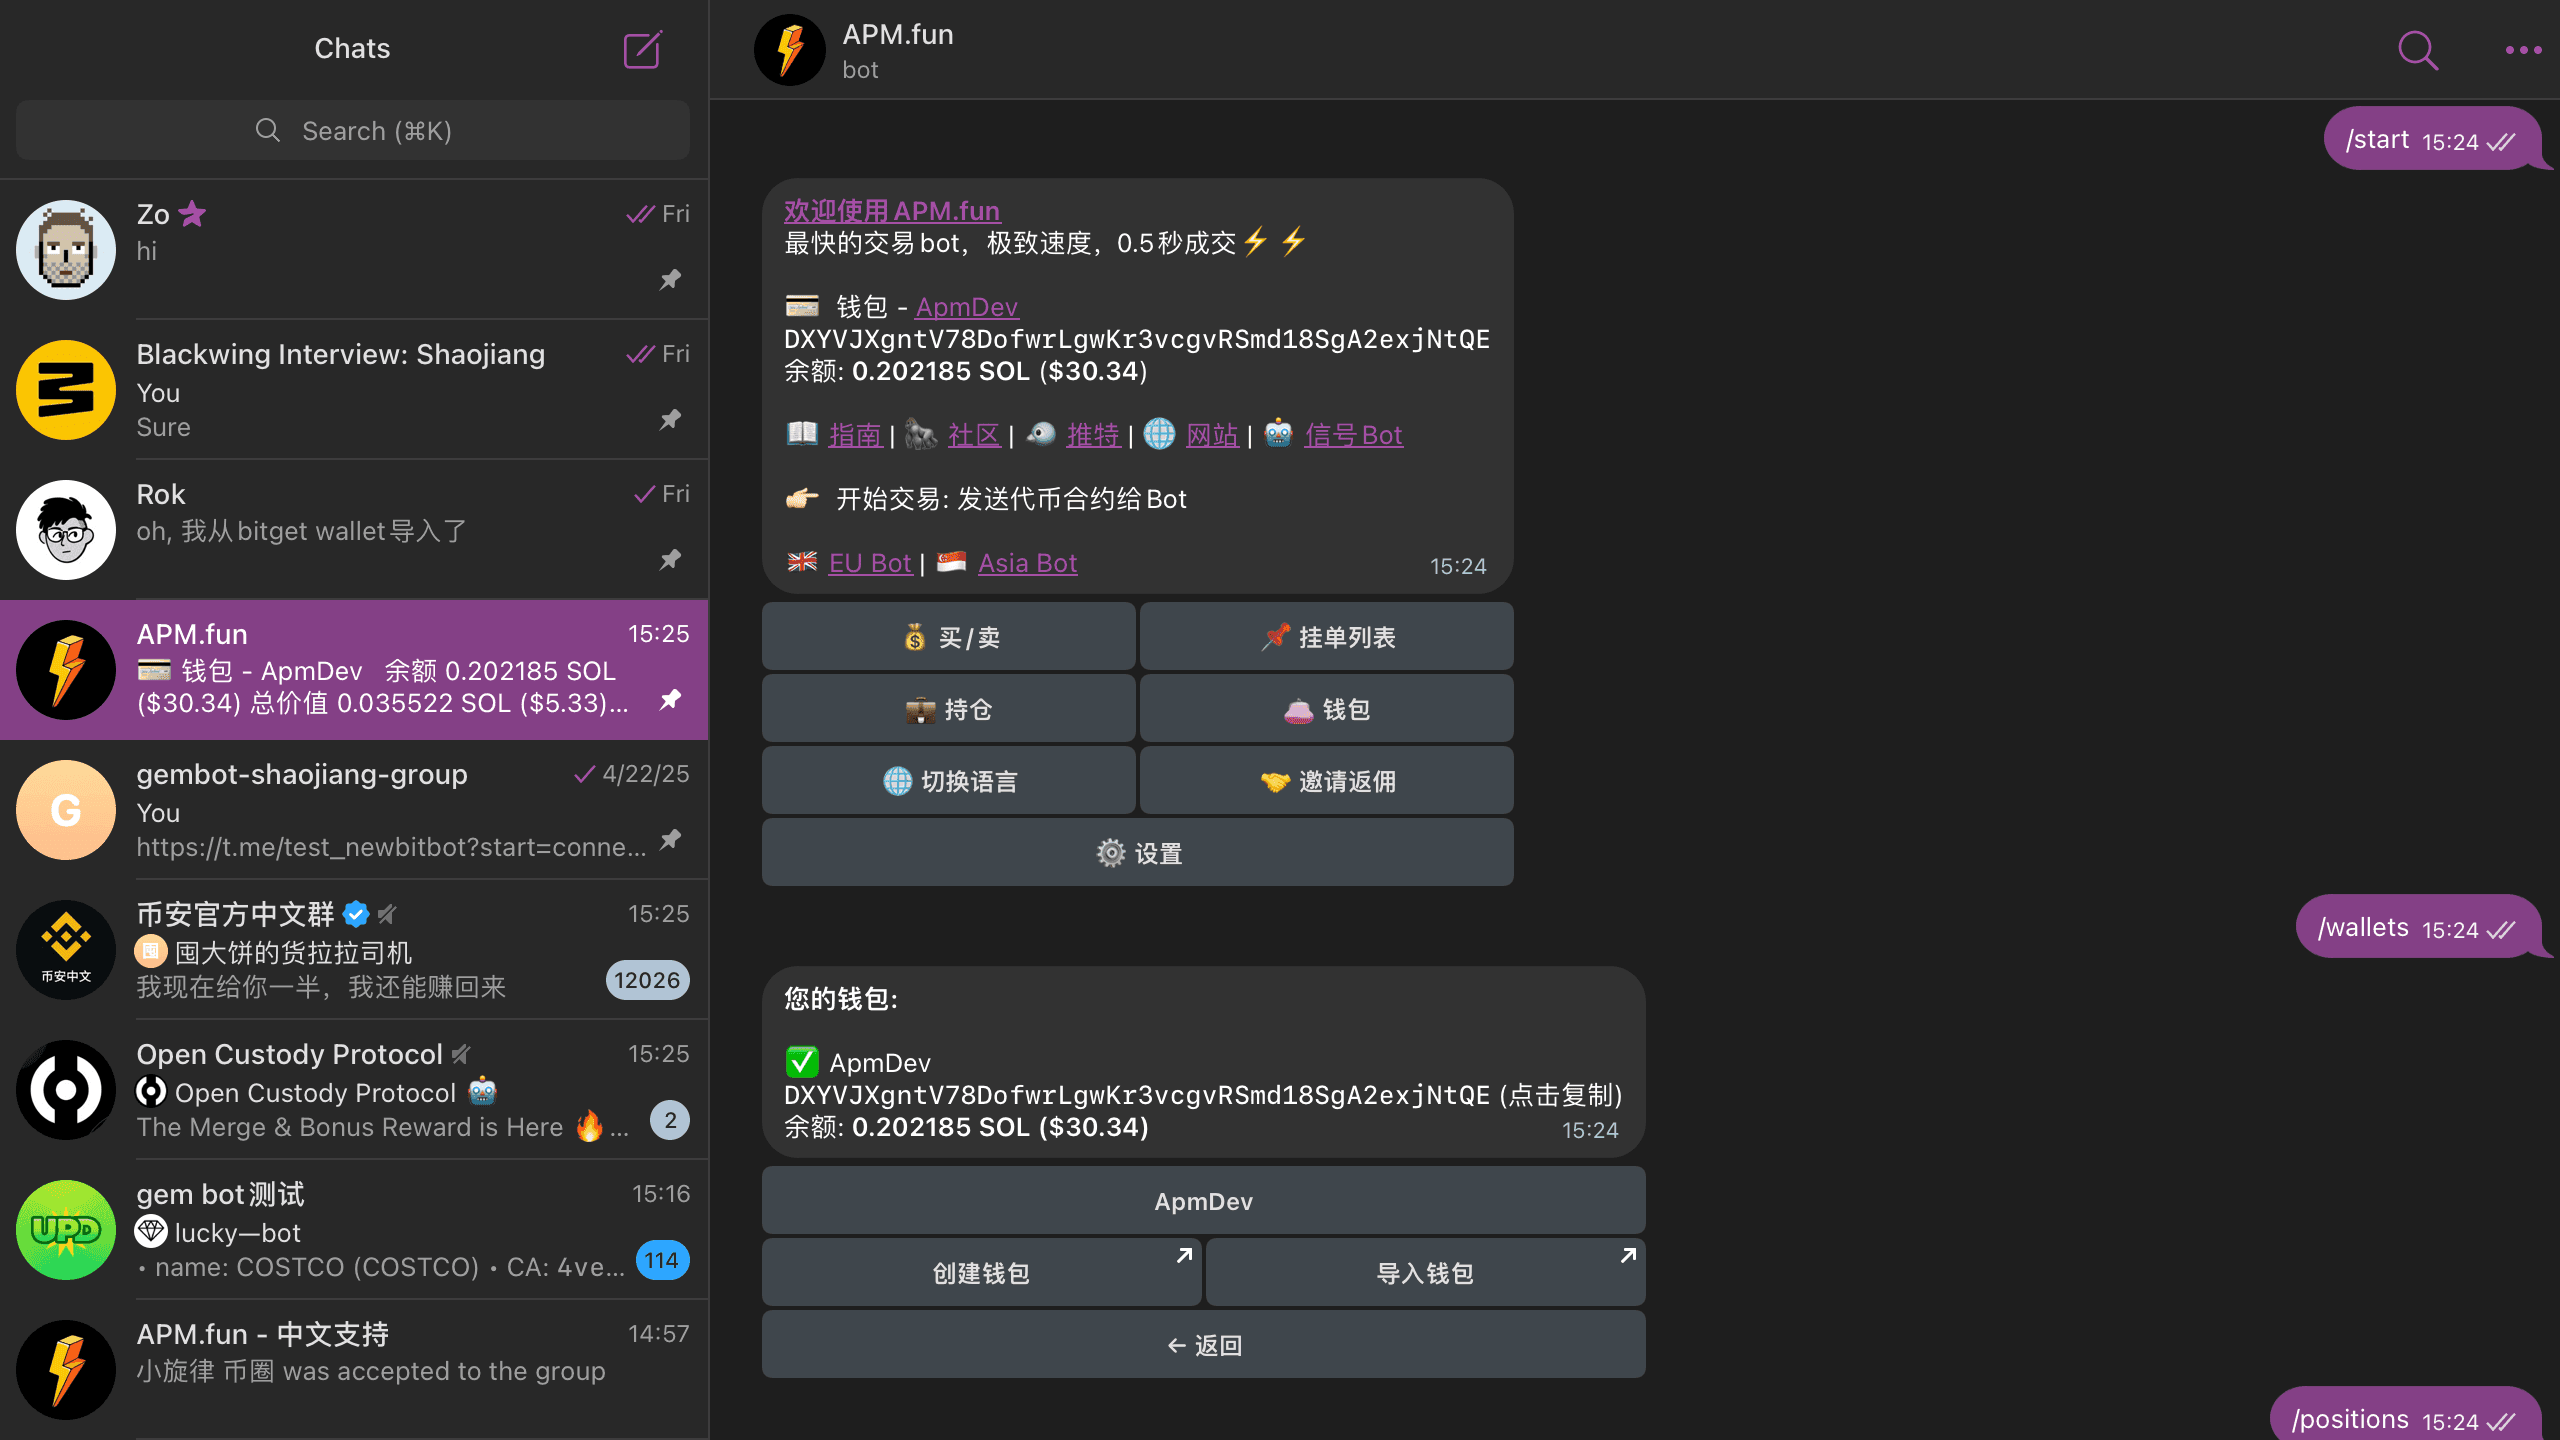Image resolution: width=2560 pixels, height=1440 pixels.
Task: Click the pin icon on Rok chat
Action: point(671,559)
